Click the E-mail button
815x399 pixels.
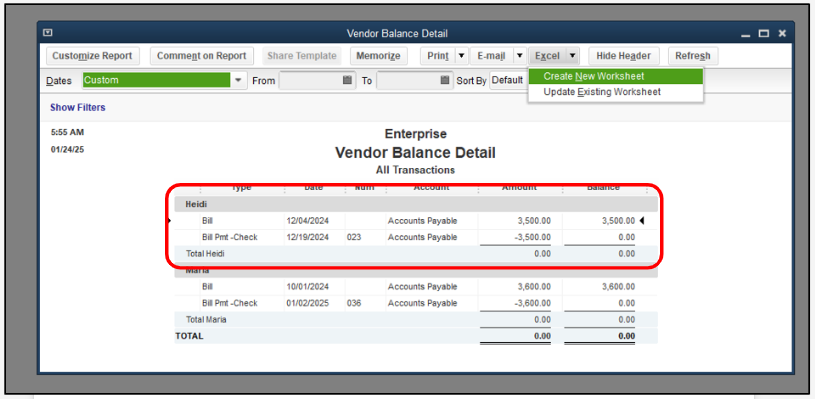(x=491, y=56)
